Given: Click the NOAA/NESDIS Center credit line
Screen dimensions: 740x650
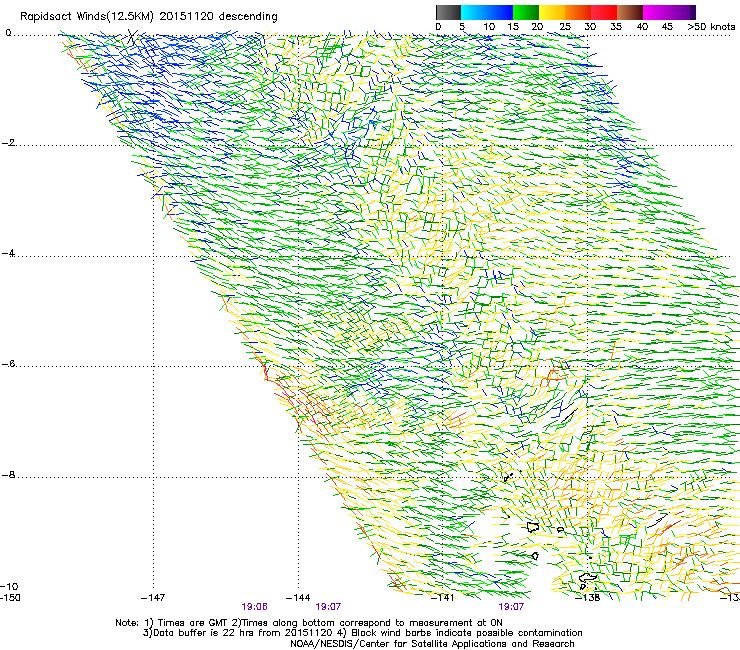Looking at the screenshot, I should (x=432, y=644).
